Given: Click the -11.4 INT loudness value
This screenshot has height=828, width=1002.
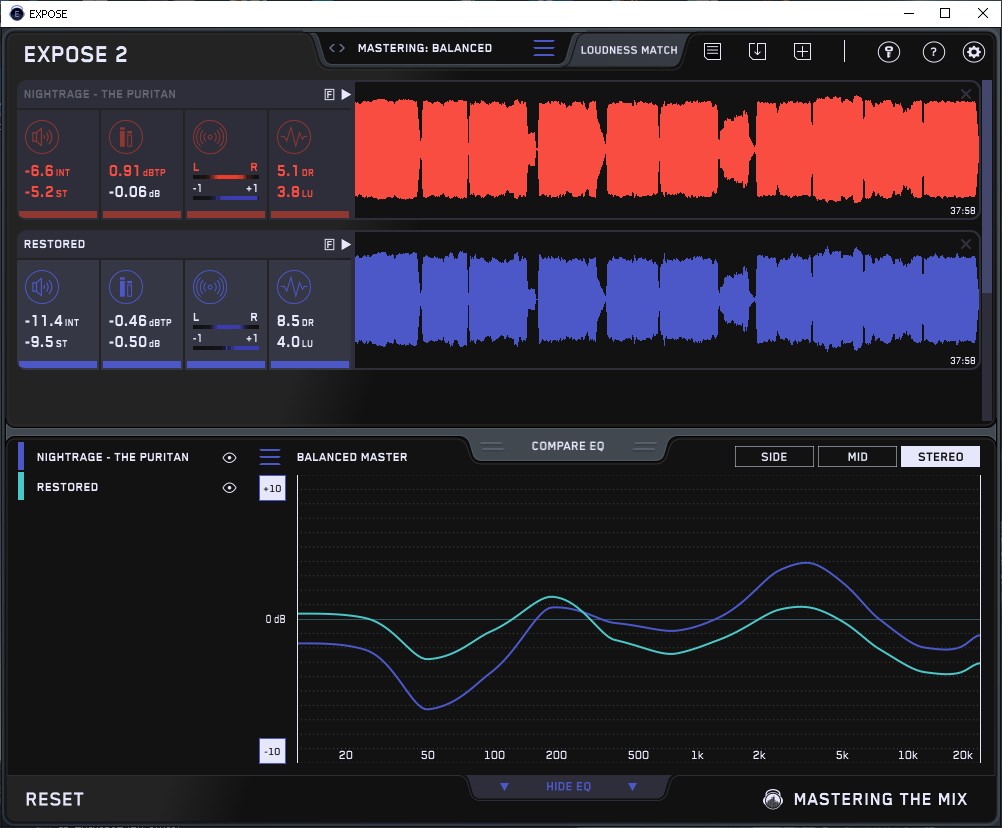Looking at the screenshot, I should click(x=52, y=321).
